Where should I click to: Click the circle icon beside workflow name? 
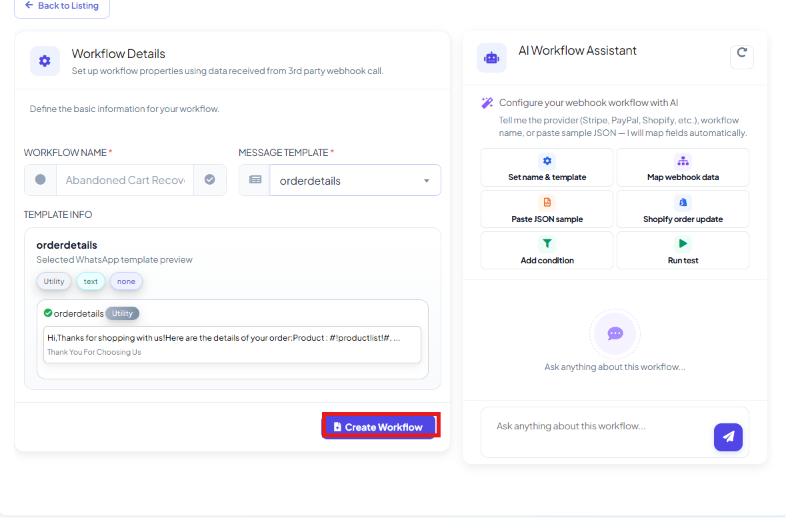click(41, 180)
